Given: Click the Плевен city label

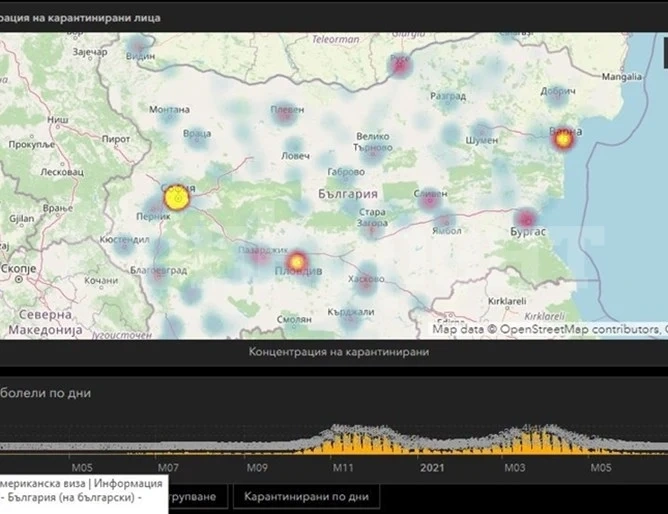Looking at the screenshot, I should (288, 109).
